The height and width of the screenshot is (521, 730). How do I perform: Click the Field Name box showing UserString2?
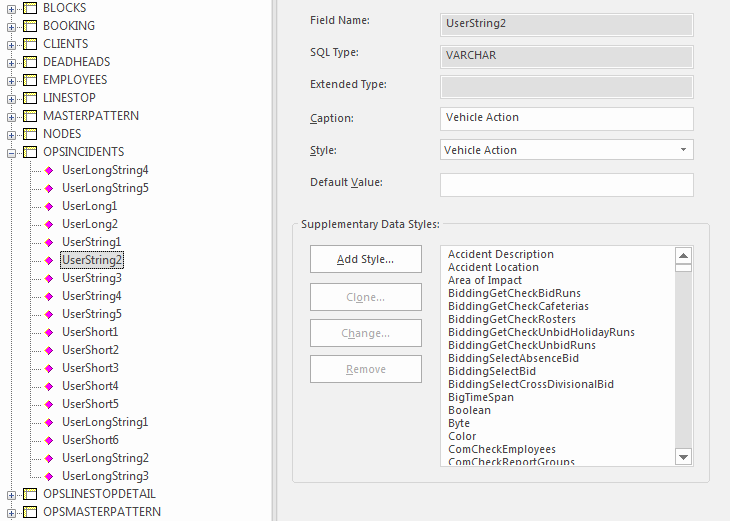567,25
